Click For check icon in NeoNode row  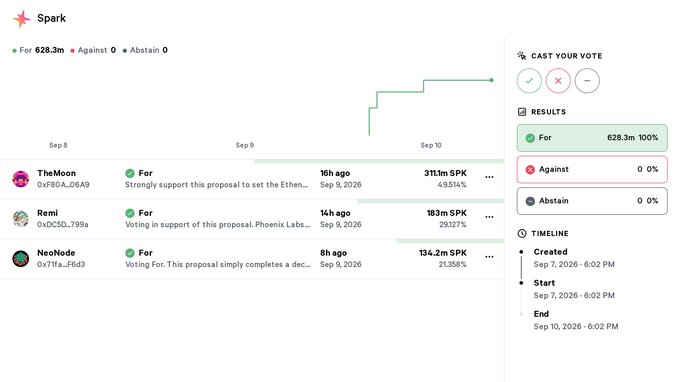(x=130, y=253)
